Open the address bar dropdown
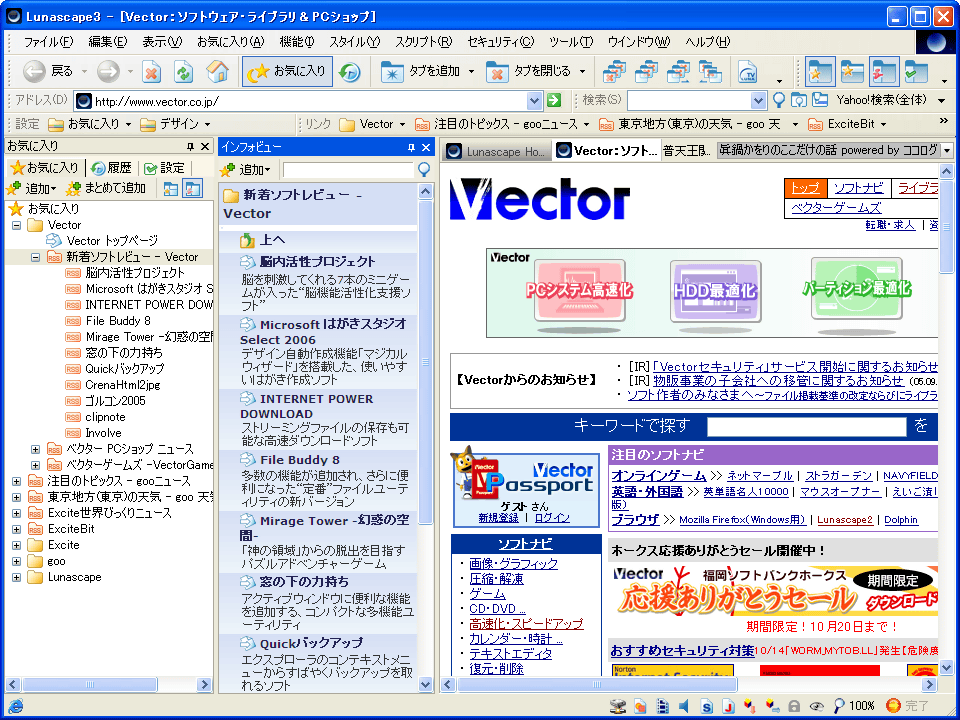This screenshot has width=960, height=720. [x=534, y=100]
